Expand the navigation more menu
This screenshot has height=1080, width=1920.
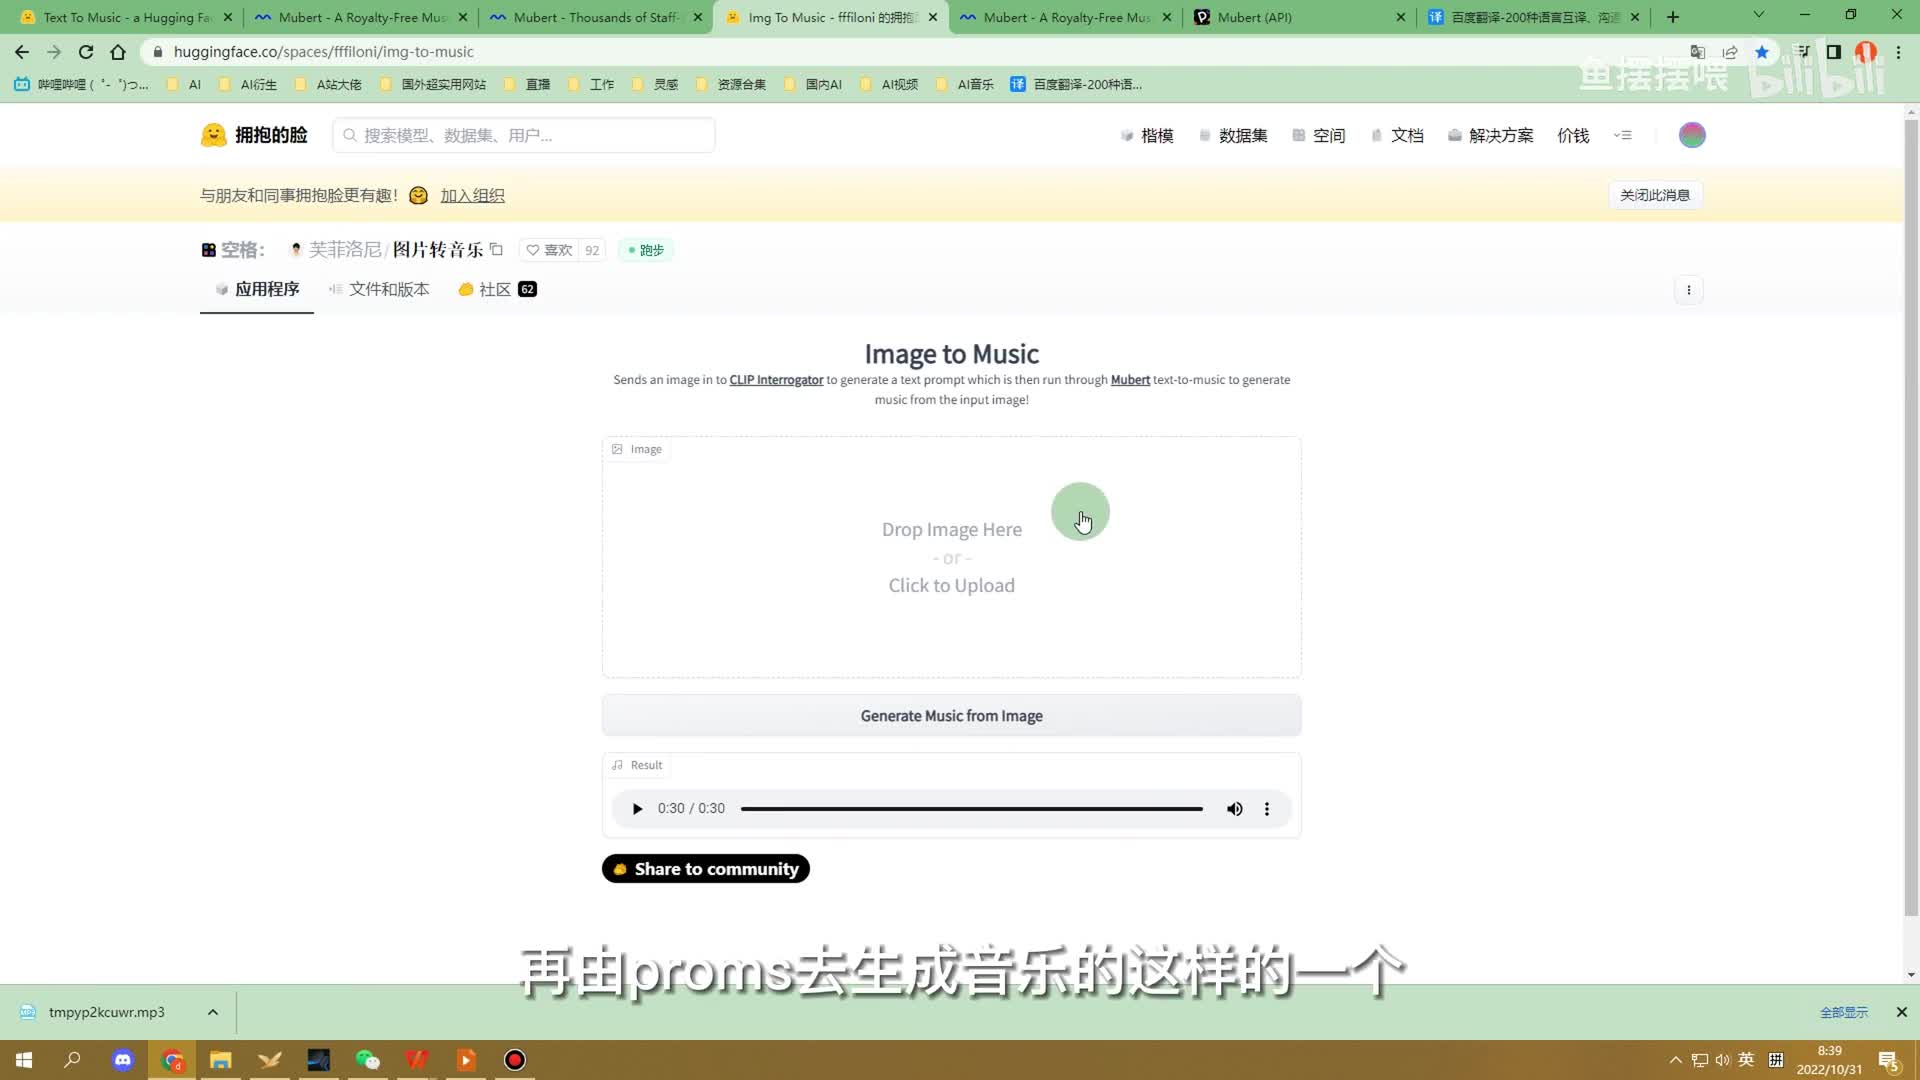[1622, 135]
